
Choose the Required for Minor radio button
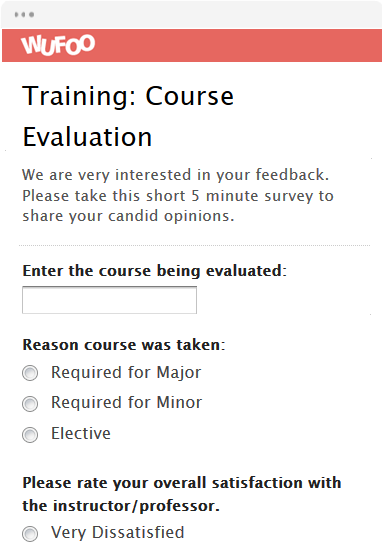(x=30, y=404)
